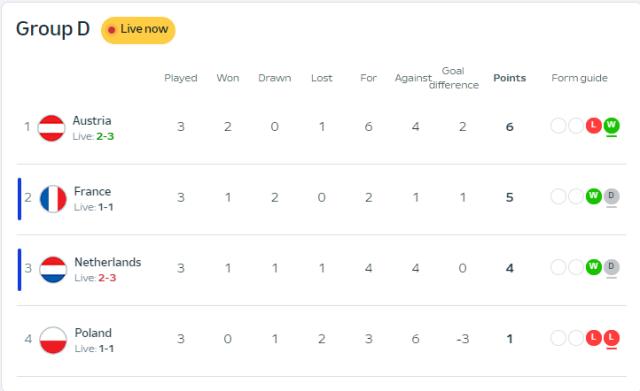
Task: Click the France flag icon
Action: [x=53, y=199]
